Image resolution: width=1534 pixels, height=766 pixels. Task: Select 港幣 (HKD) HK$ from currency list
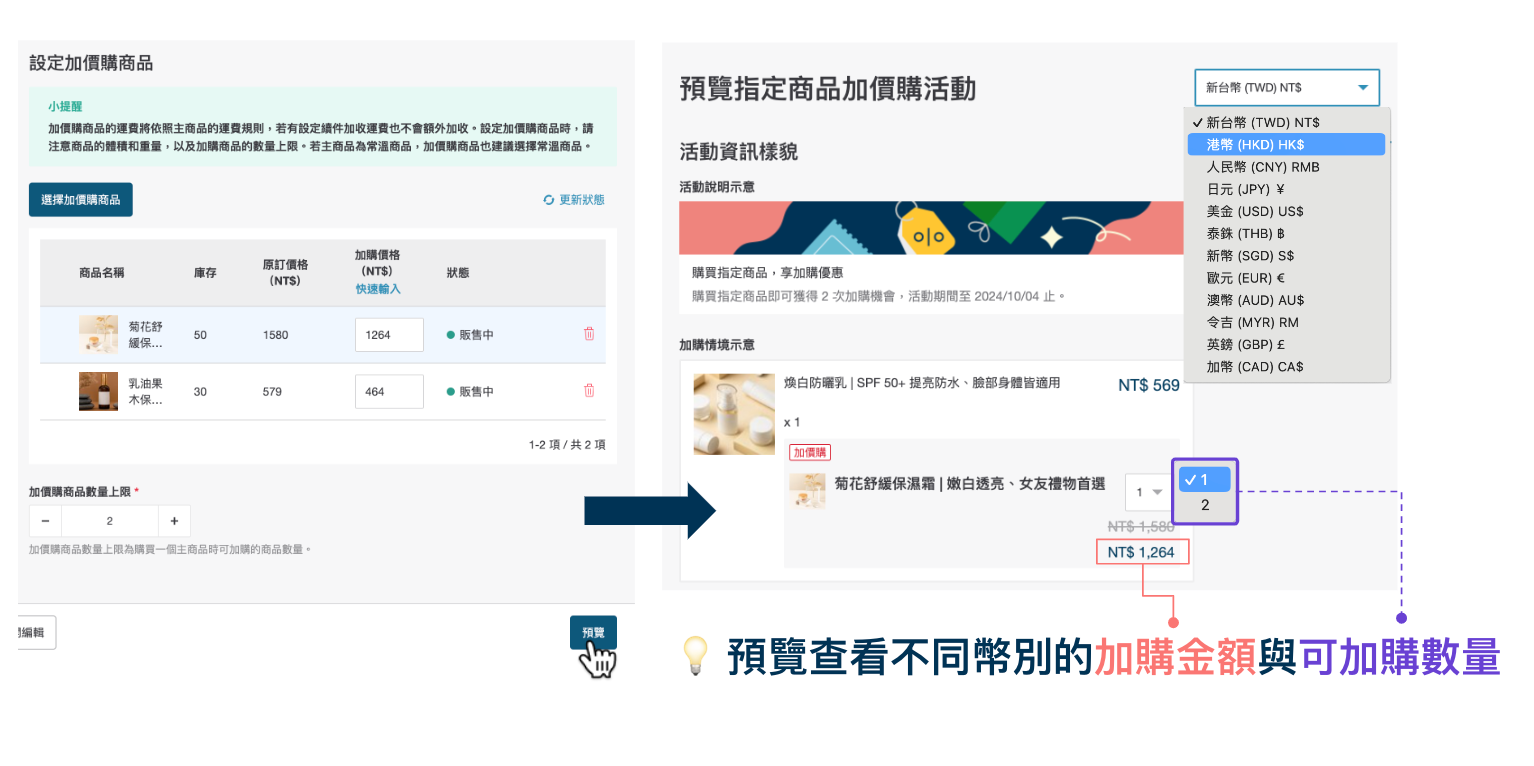tap(1285, 145)
